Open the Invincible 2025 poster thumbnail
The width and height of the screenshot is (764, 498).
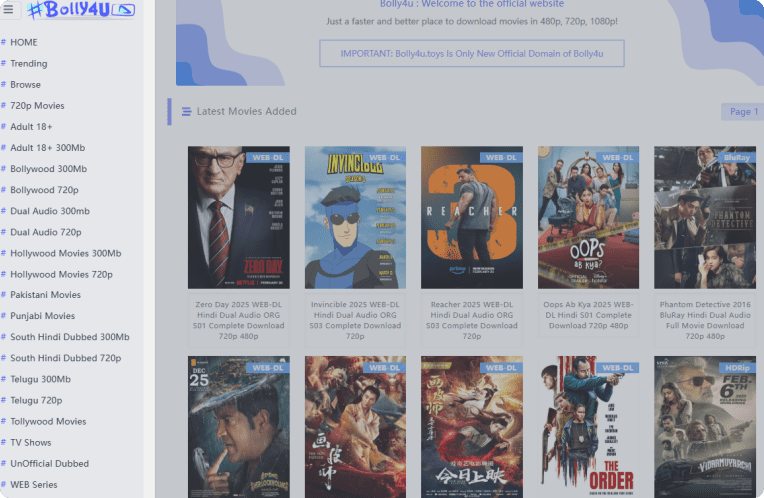click(x=355, y=218)
